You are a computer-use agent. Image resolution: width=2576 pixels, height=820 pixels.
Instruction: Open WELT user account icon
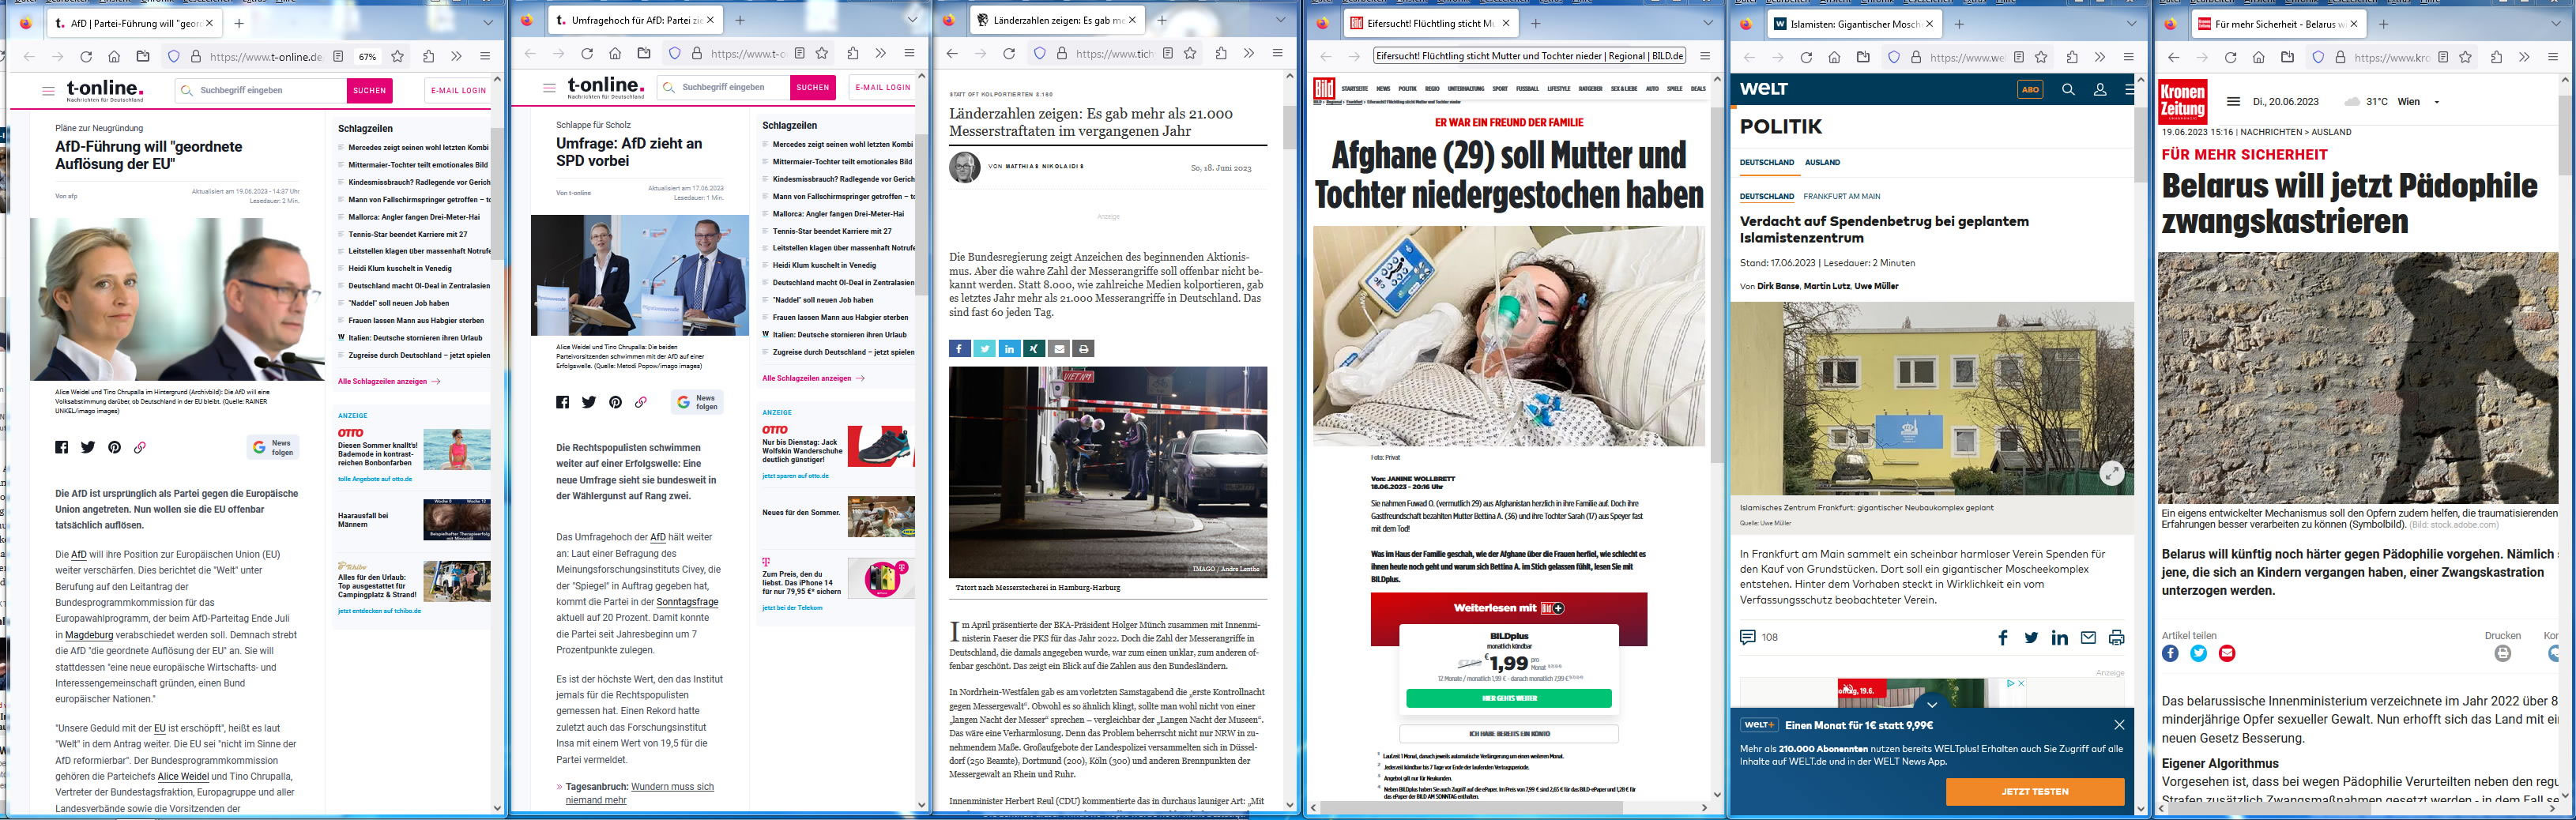click(x=2100, y=89)
